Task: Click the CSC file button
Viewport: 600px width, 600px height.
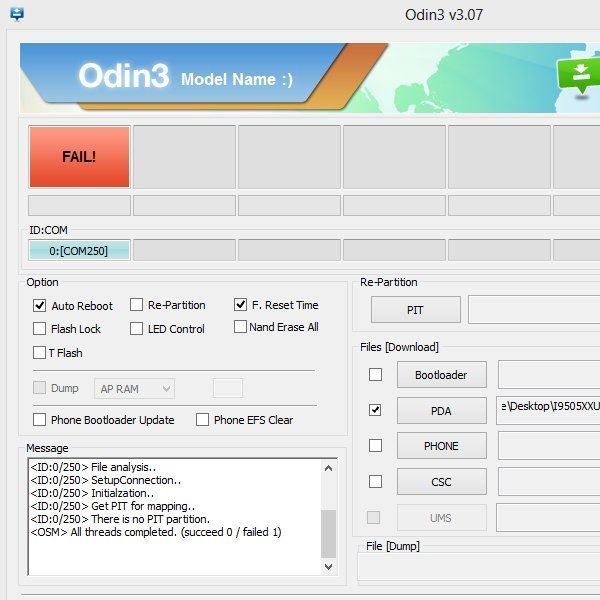Action: pos(442,482)
